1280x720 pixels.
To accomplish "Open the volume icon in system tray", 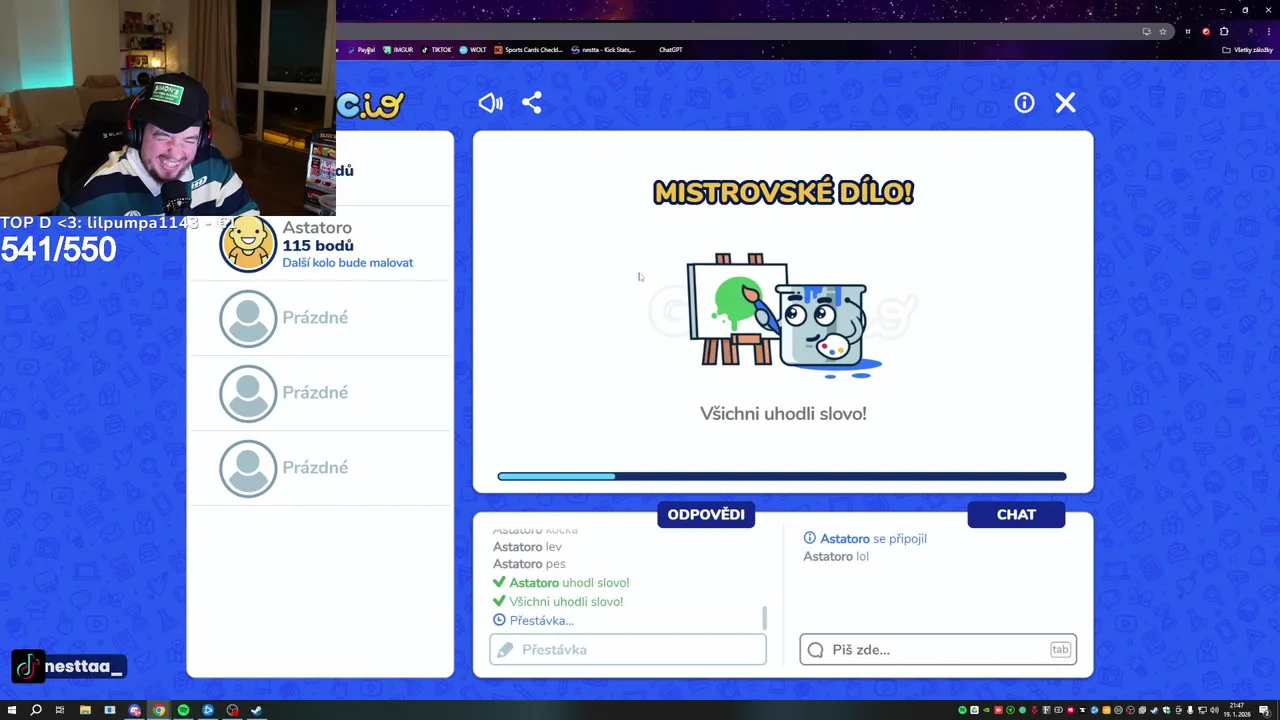I will pos(1214,710).
